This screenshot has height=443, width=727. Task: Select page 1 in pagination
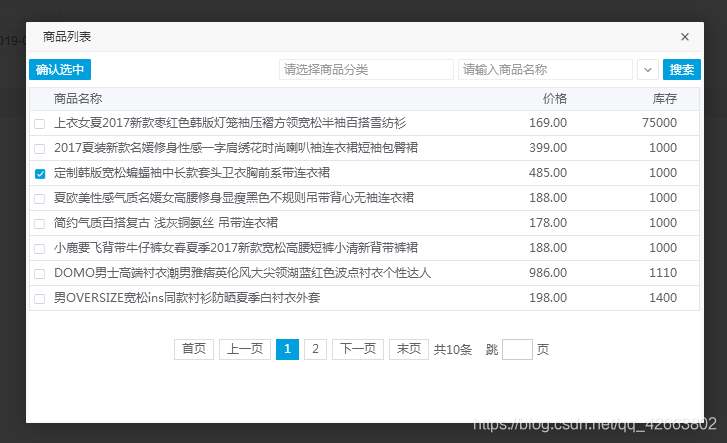point(287,349)
